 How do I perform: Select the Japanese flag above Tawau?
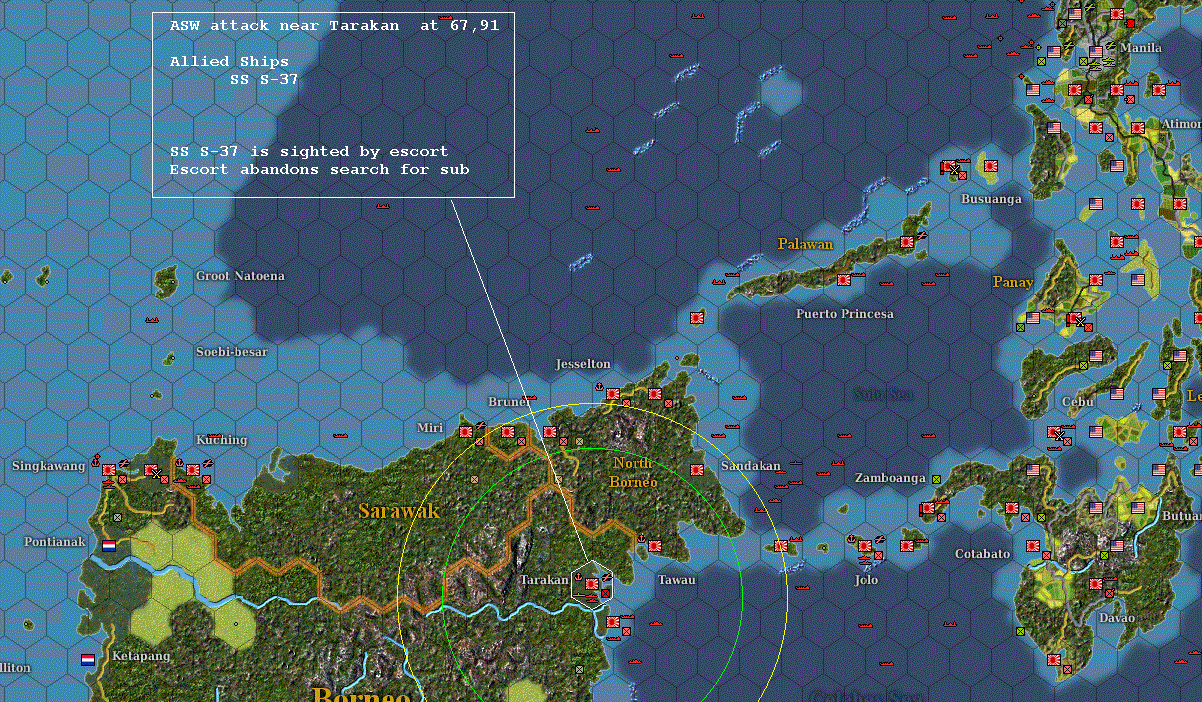[x=655, y=546]
